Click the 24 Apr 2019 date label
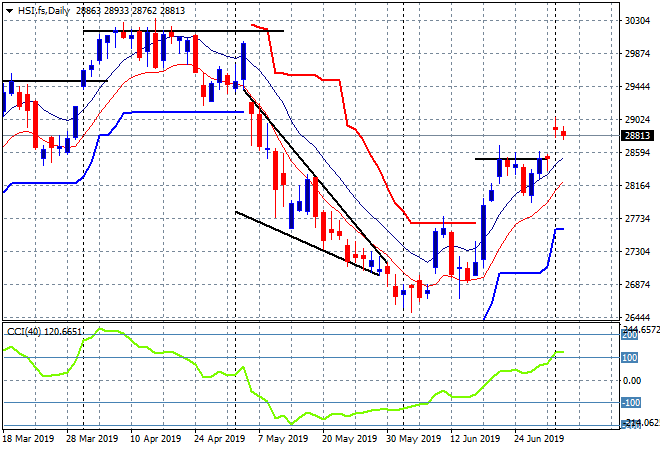The width and height of the screenshot is (660, 450). tap(220, 439)
